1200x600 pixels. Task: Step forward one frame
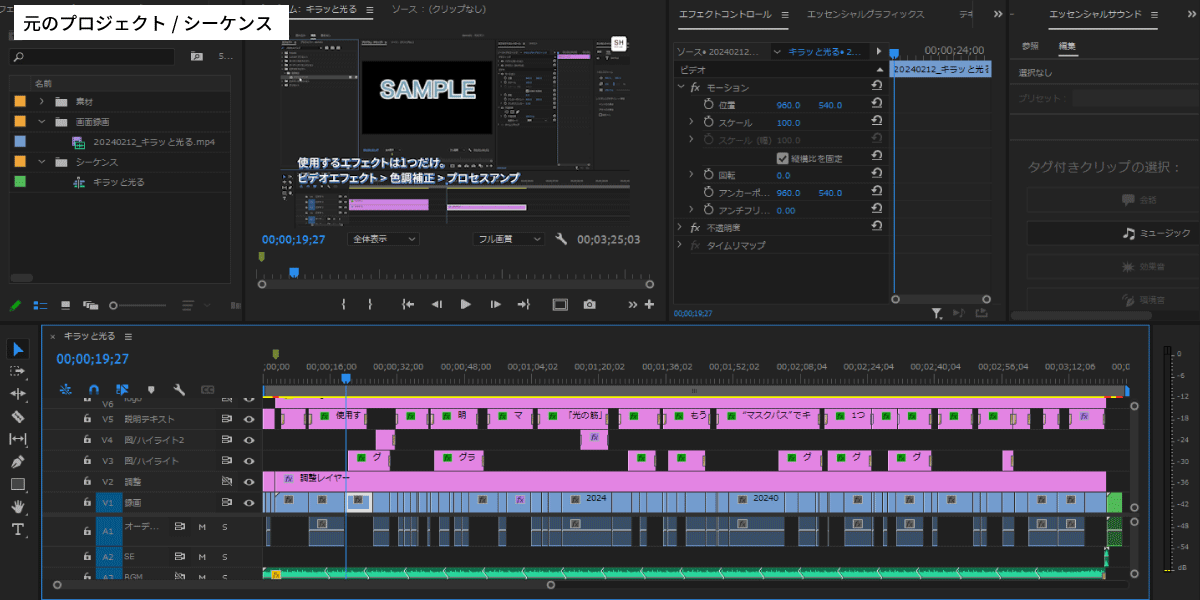click(494, 305)
